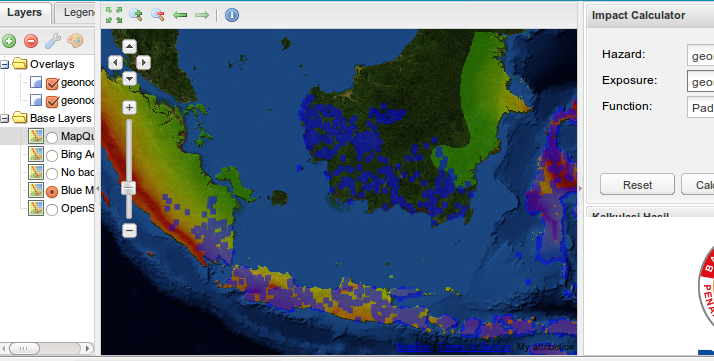Open the MapBox attribution link
Viewport: 714px width, 361px height.
coord(413,347)
